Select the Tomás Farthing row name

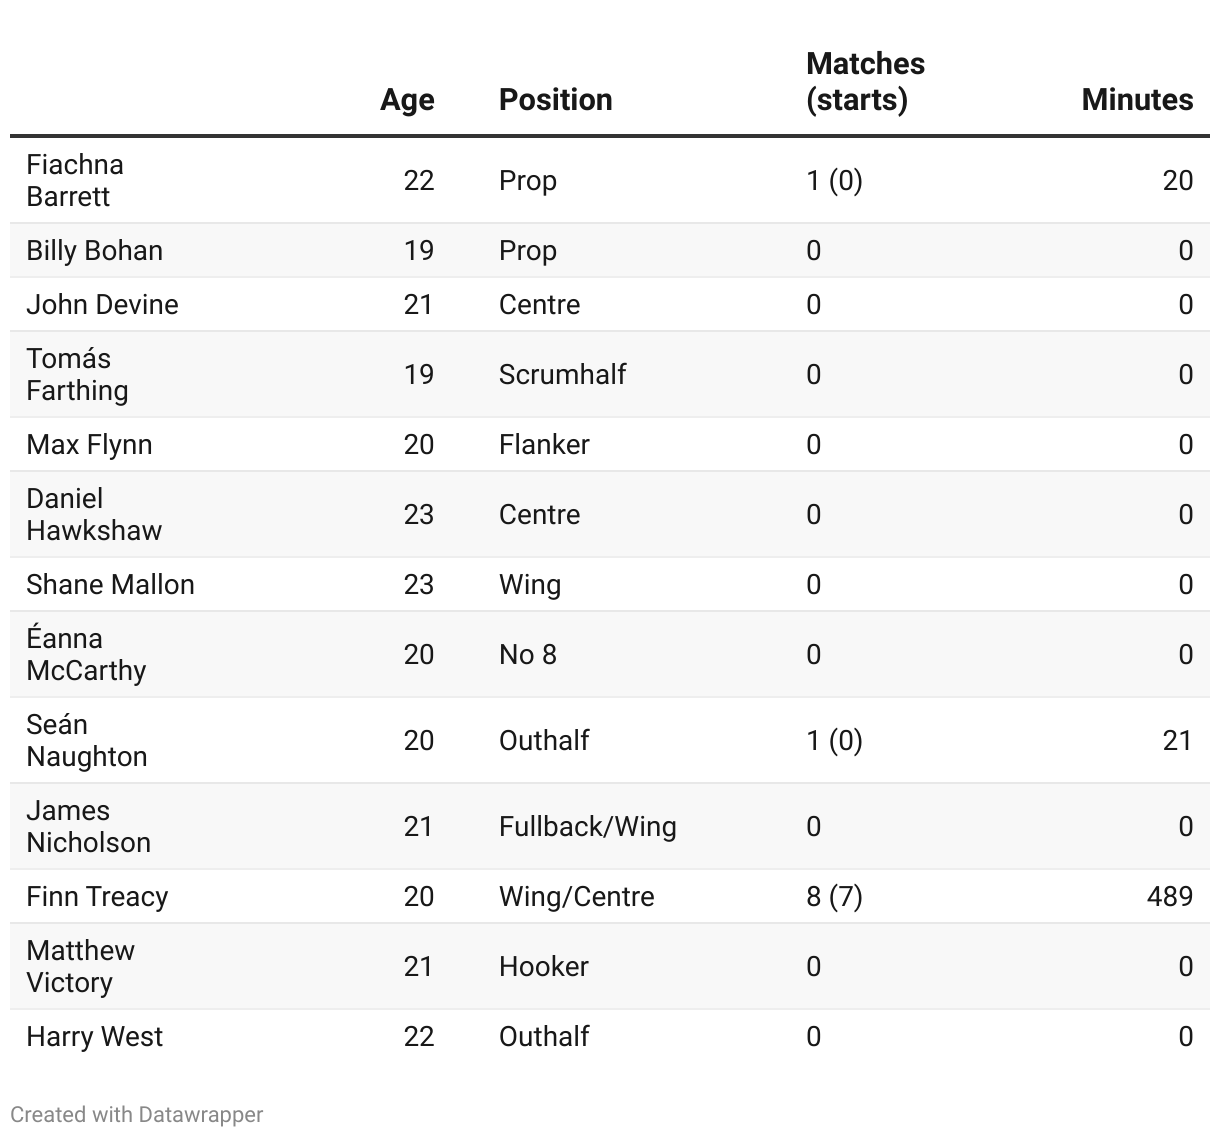(77, 374)
